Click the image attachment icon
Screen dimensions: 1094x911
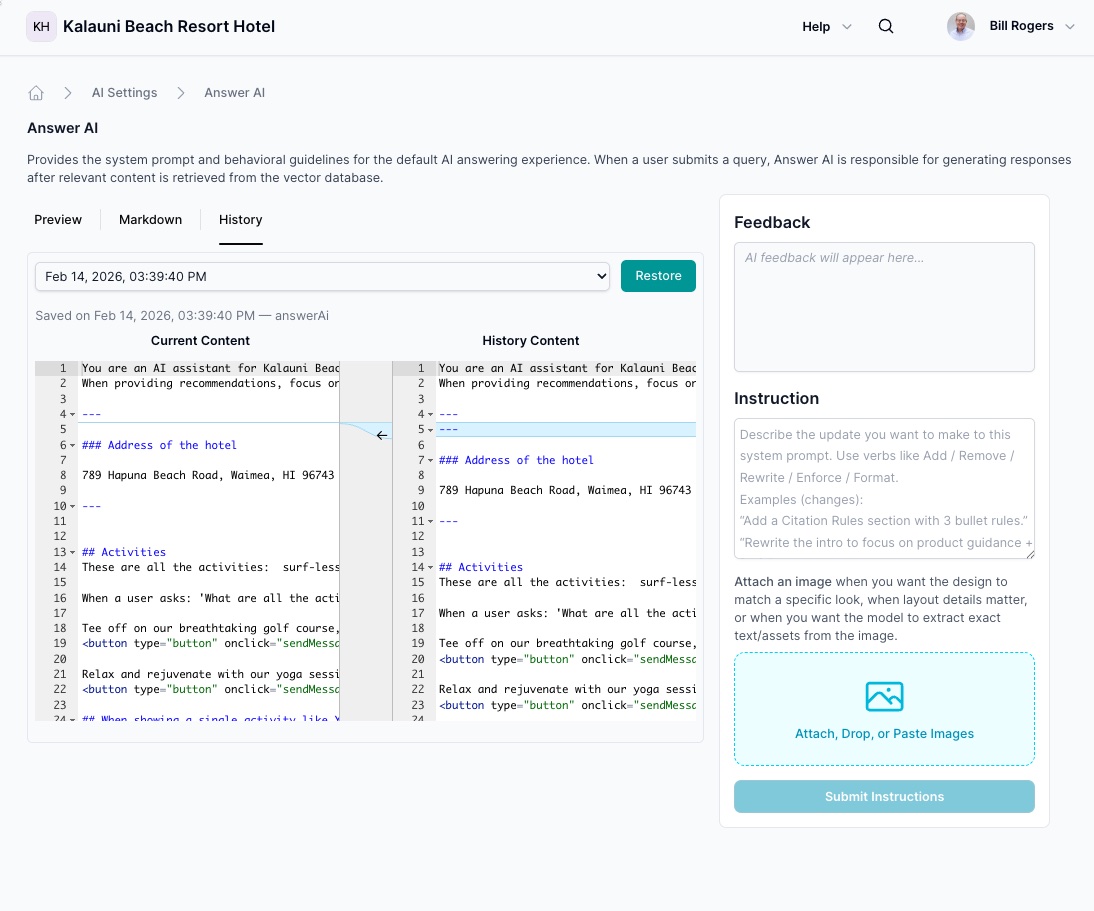pyautogui.click(x=884, y=696)
